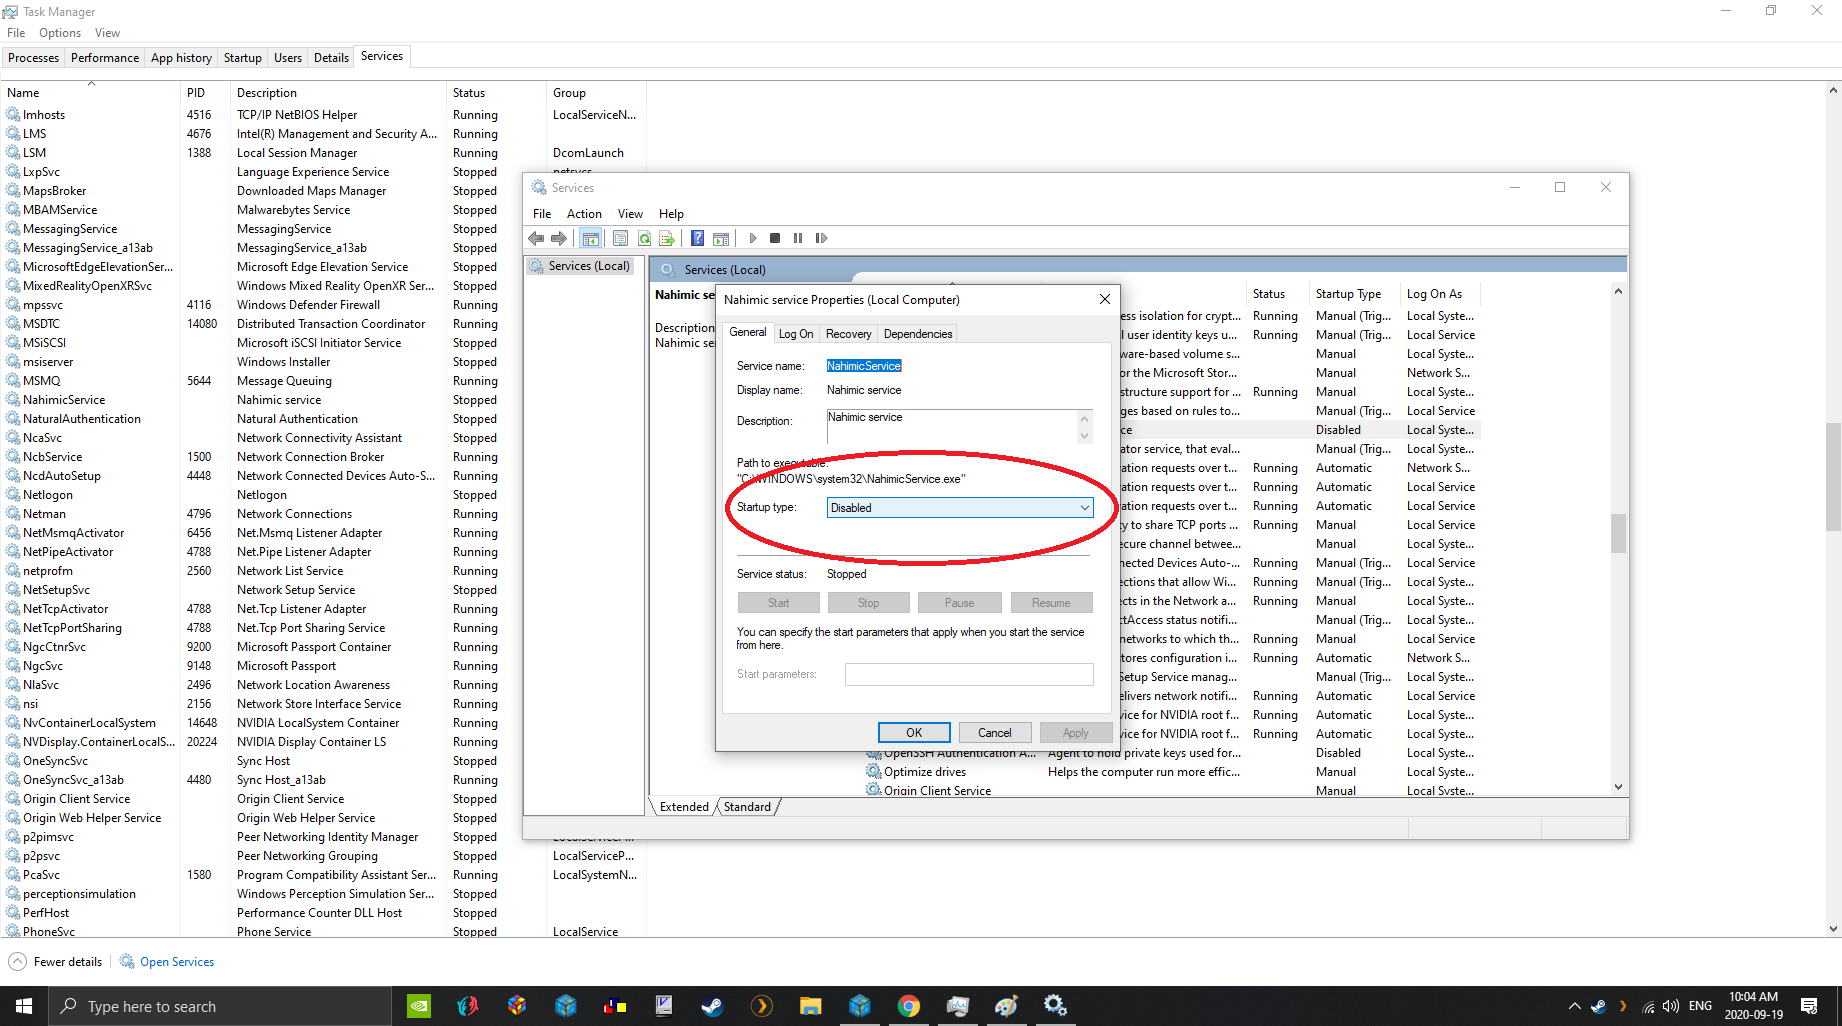Click the Pause Service icon in toolbar
The width and height of the screenshot is (1842, 1026).
(798, 238)
